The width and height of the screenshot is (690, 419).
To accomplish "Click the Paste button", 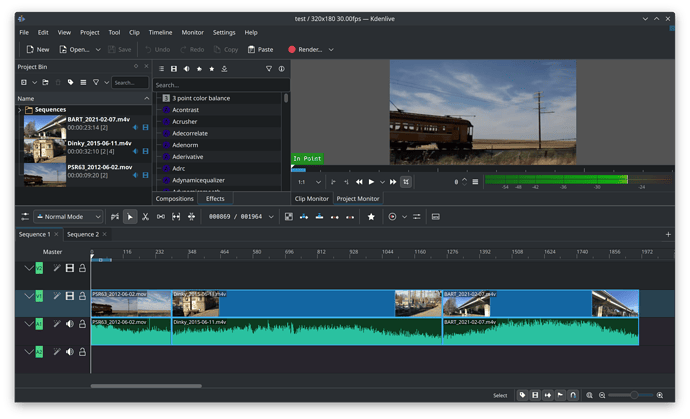I will pyautogui.click(x=260, y=50).
